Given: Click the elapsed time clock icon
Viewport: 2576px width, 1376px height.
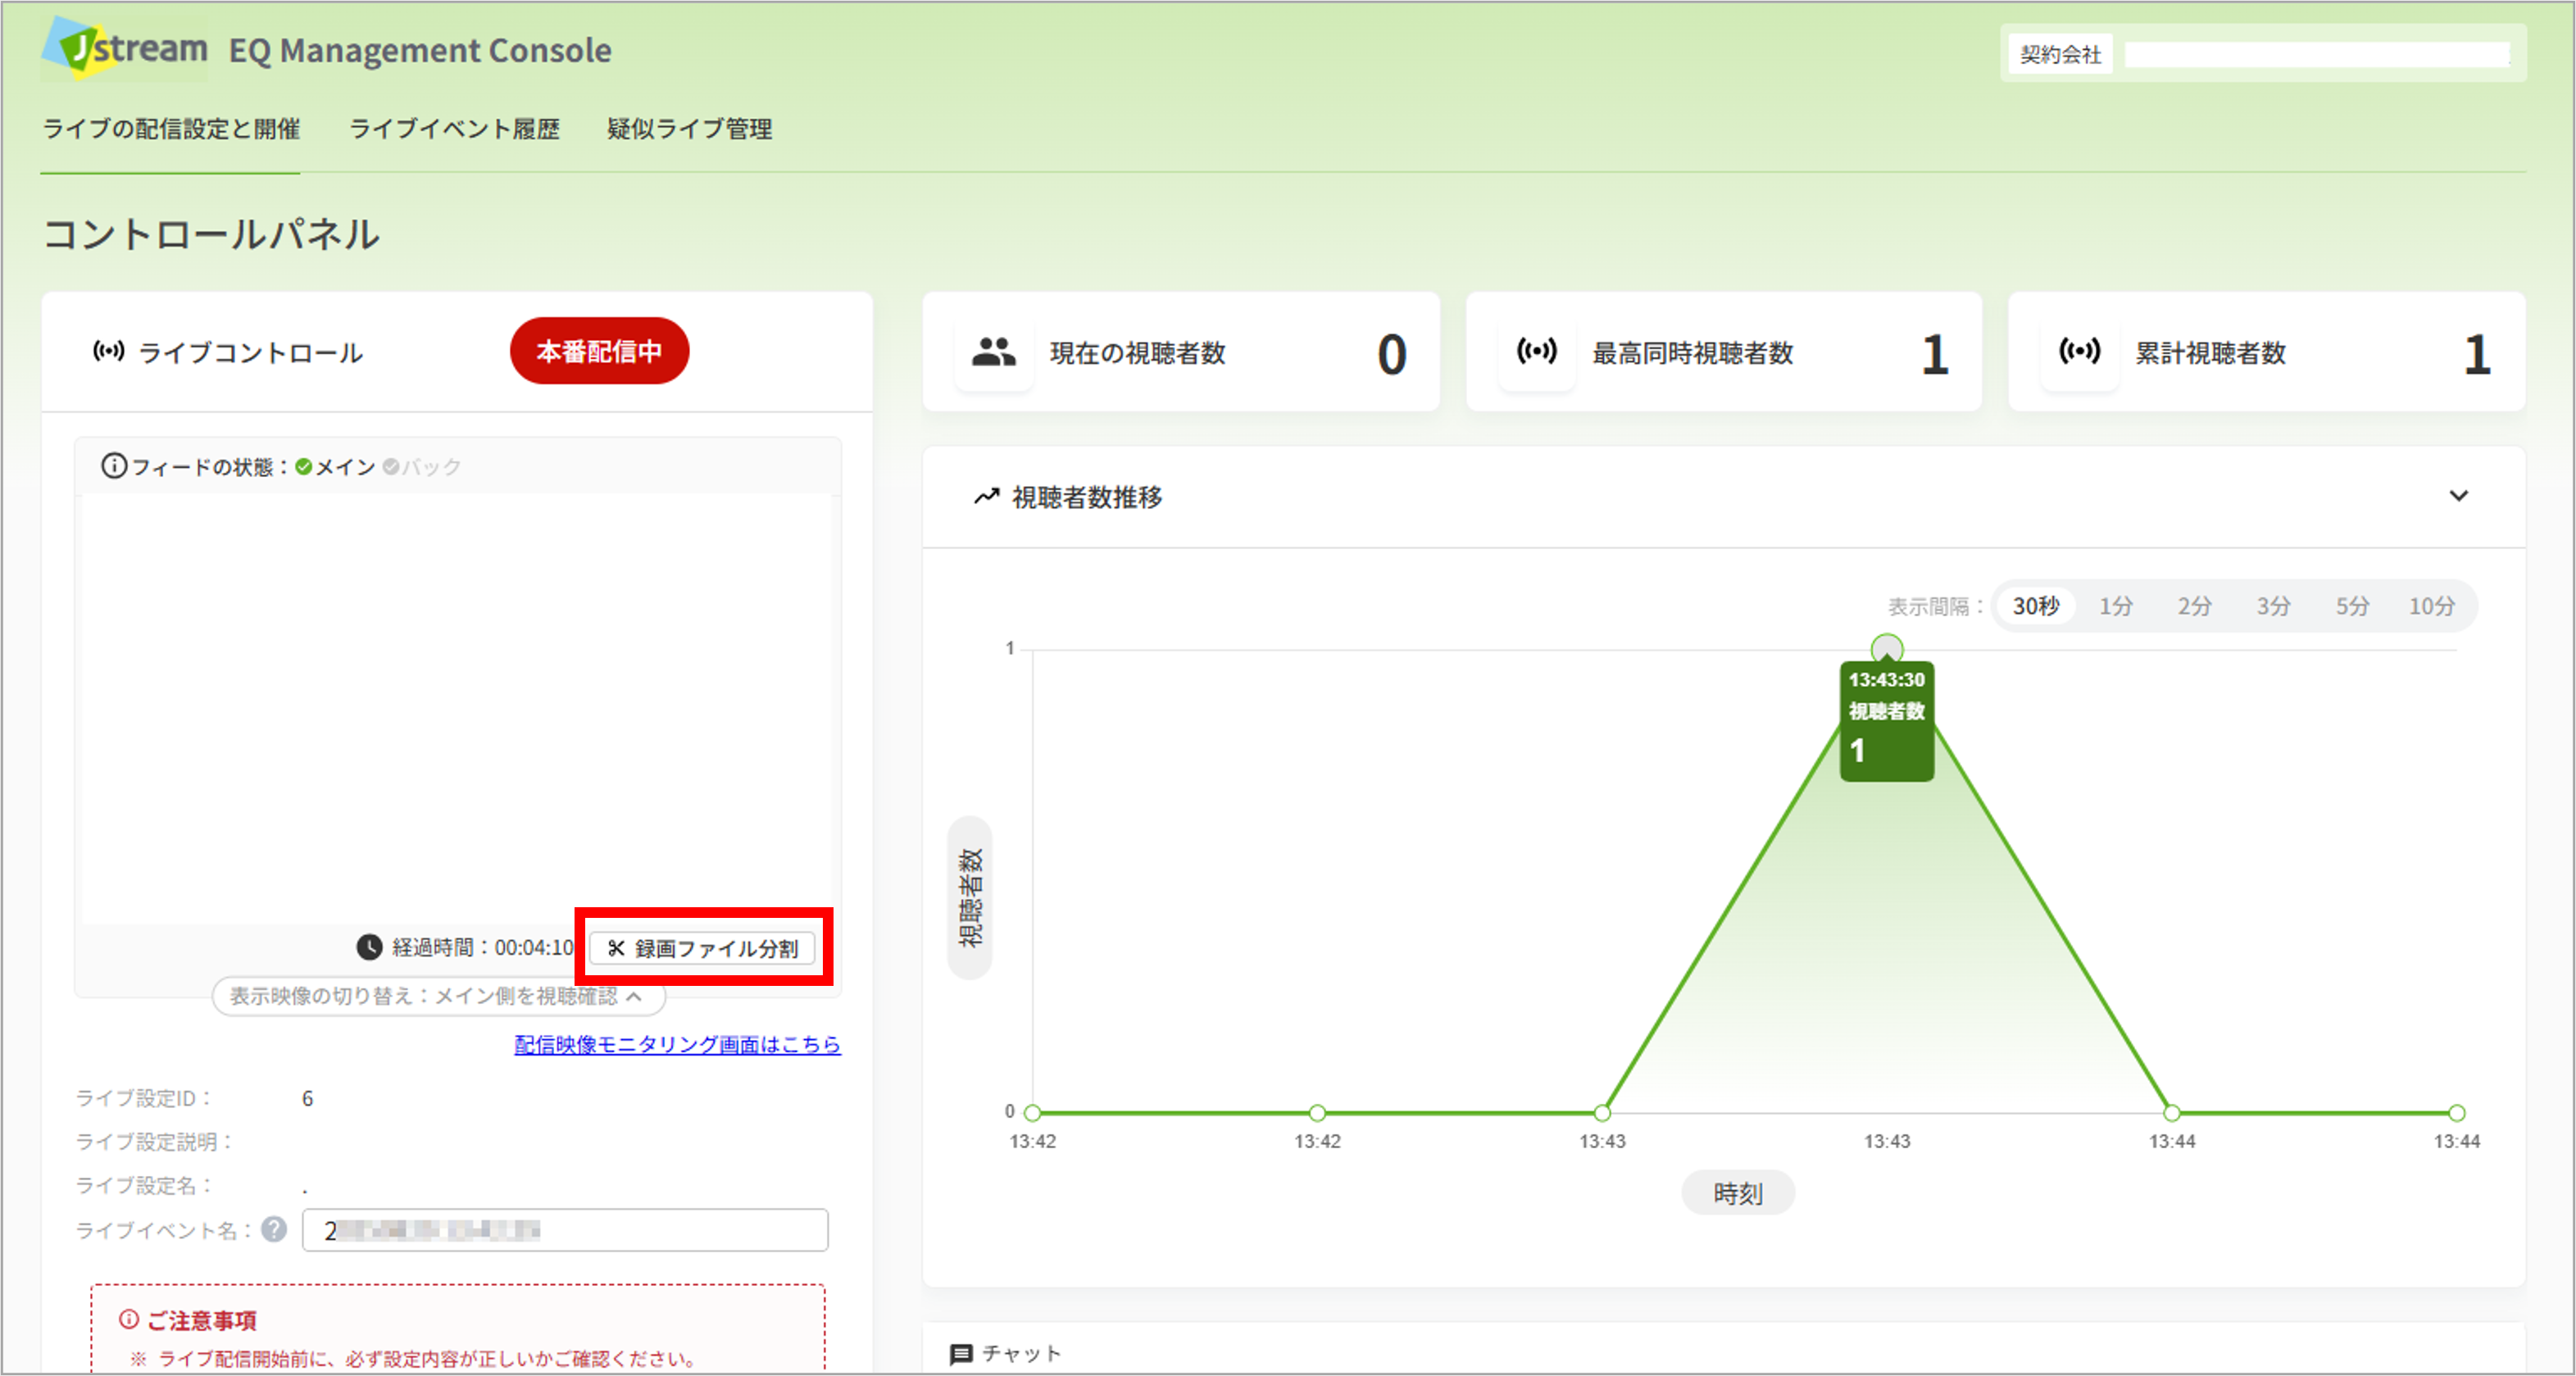Looking at the screenshot, I should [x=369, y=947].
